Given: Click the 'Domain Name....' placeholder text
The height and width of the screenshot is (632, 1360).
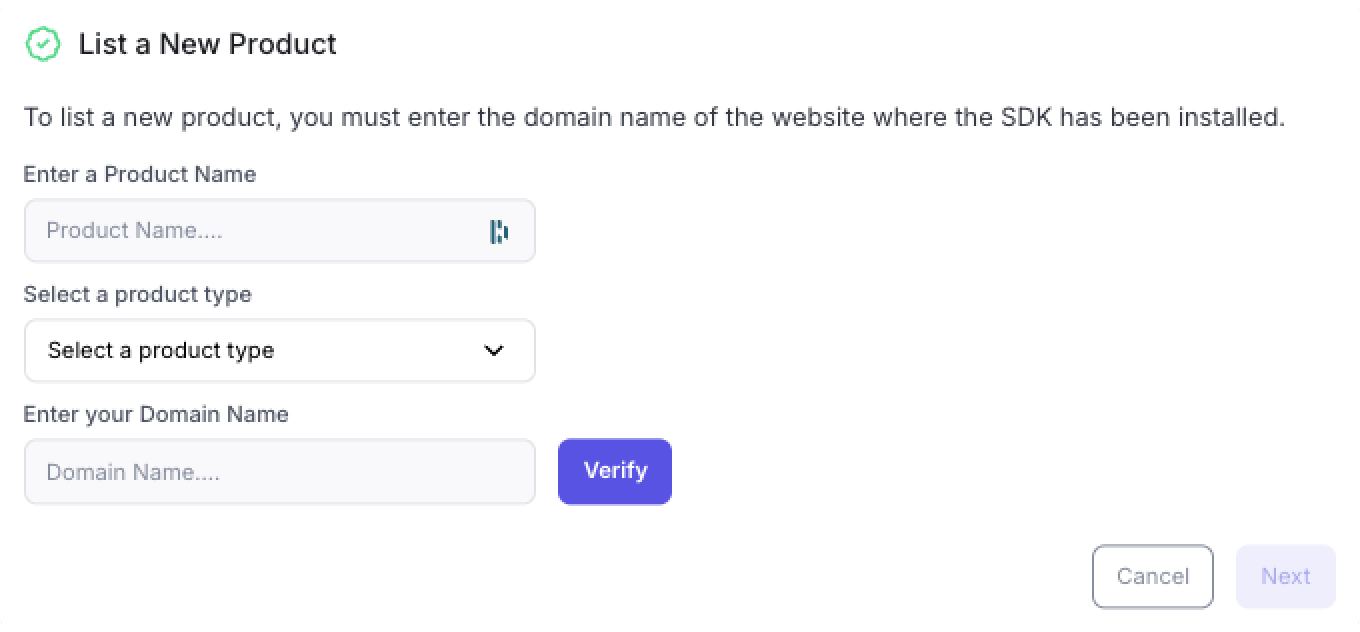Looking at the screenshot, I should pos(134,471).
